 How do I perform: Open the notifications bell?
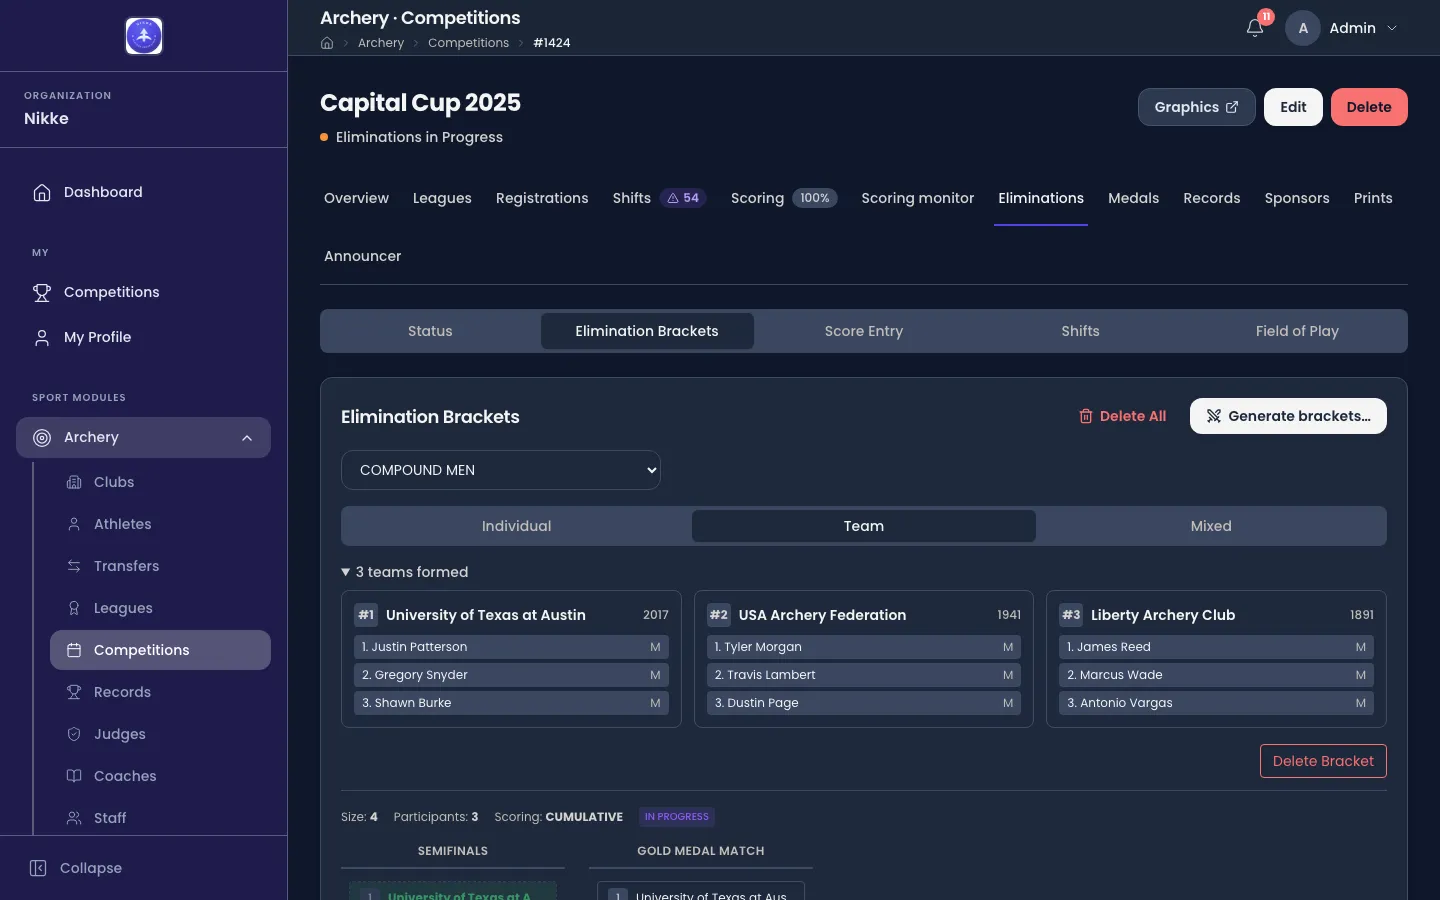(x=1255, y=28)
